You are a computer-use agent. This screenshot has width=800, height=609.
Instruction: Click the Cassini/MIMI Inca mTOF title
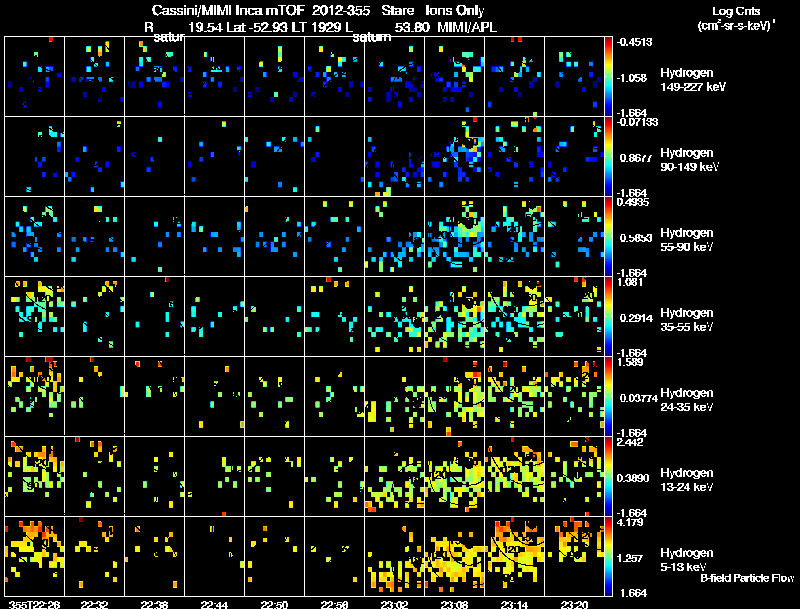pos(228,11)
